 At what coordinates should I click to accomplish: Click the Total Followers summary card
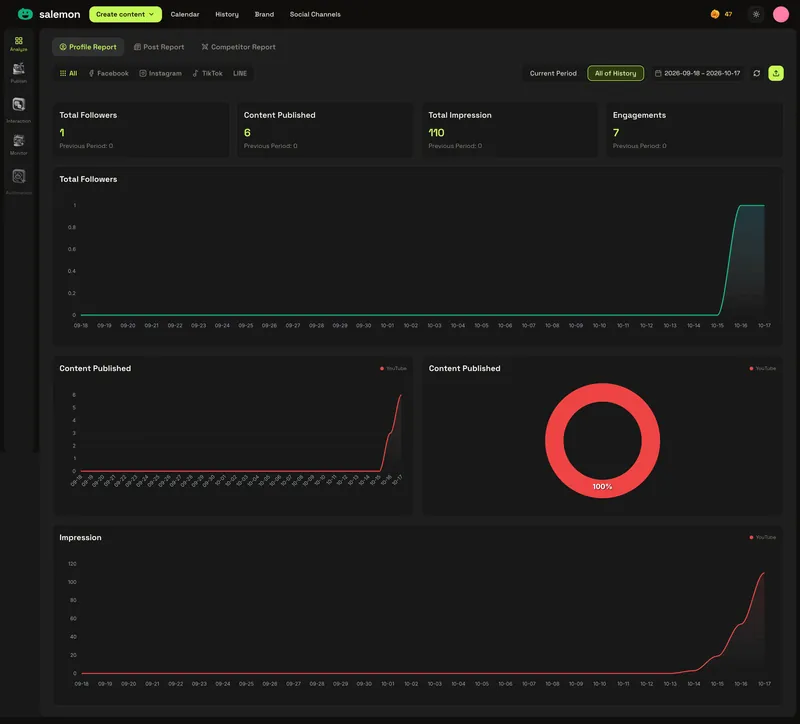141,130
